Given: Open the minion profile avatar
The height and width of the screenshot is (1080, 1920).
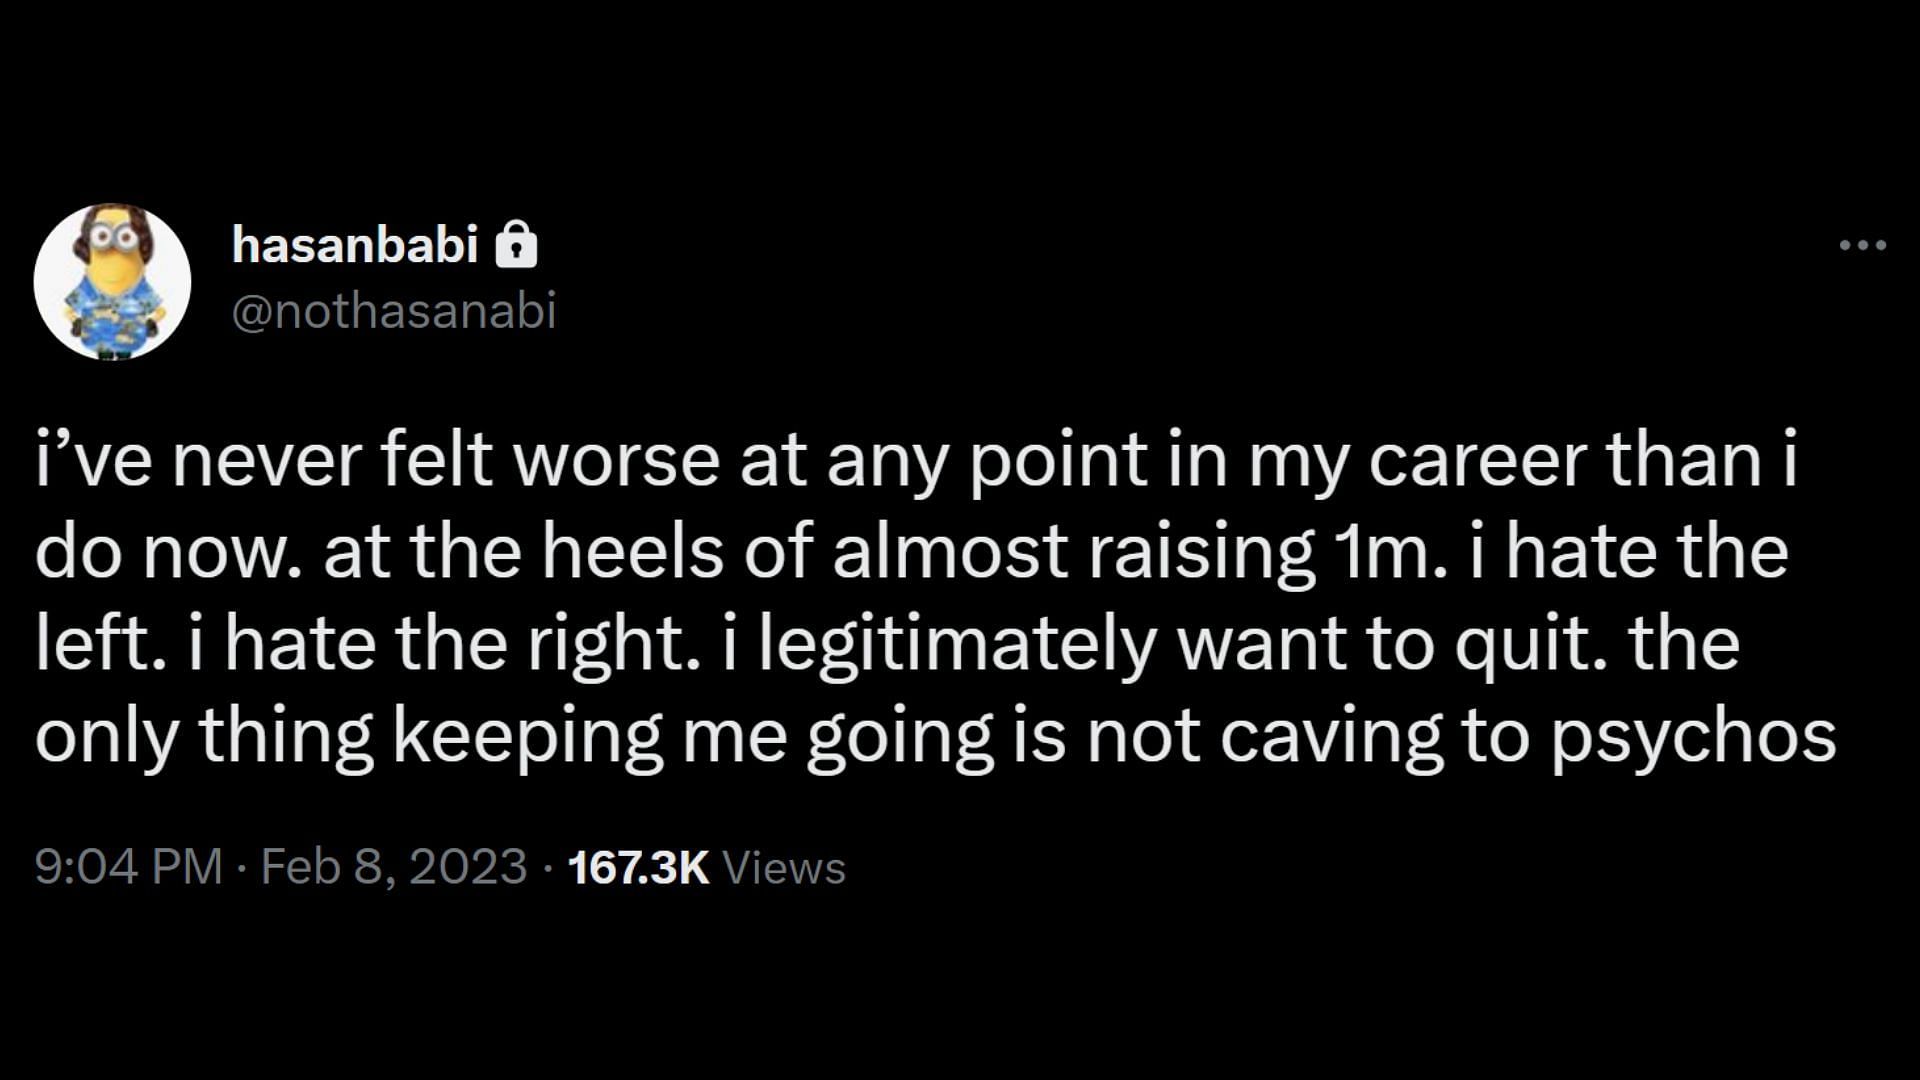Looking at the screenshot, I should pos(112,281).
